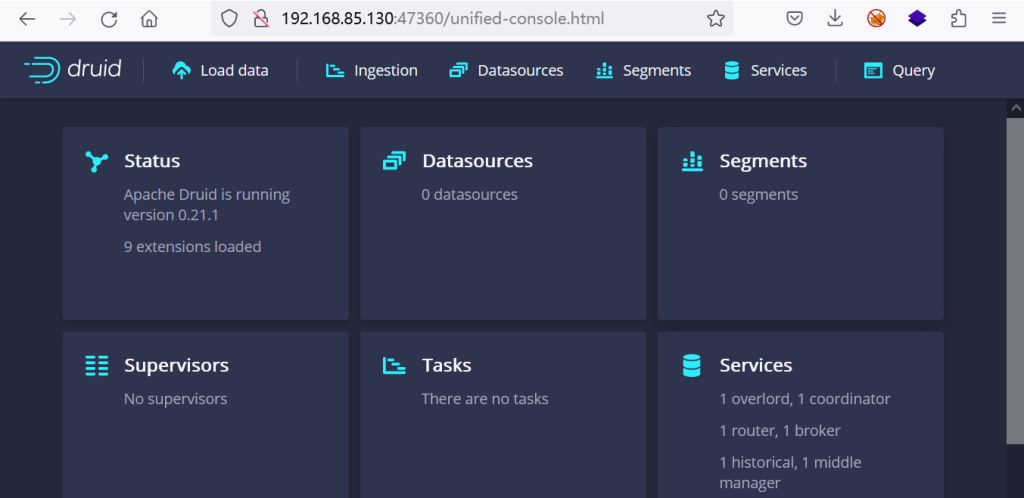Click the purple layered extension icon

coord(917,19)
